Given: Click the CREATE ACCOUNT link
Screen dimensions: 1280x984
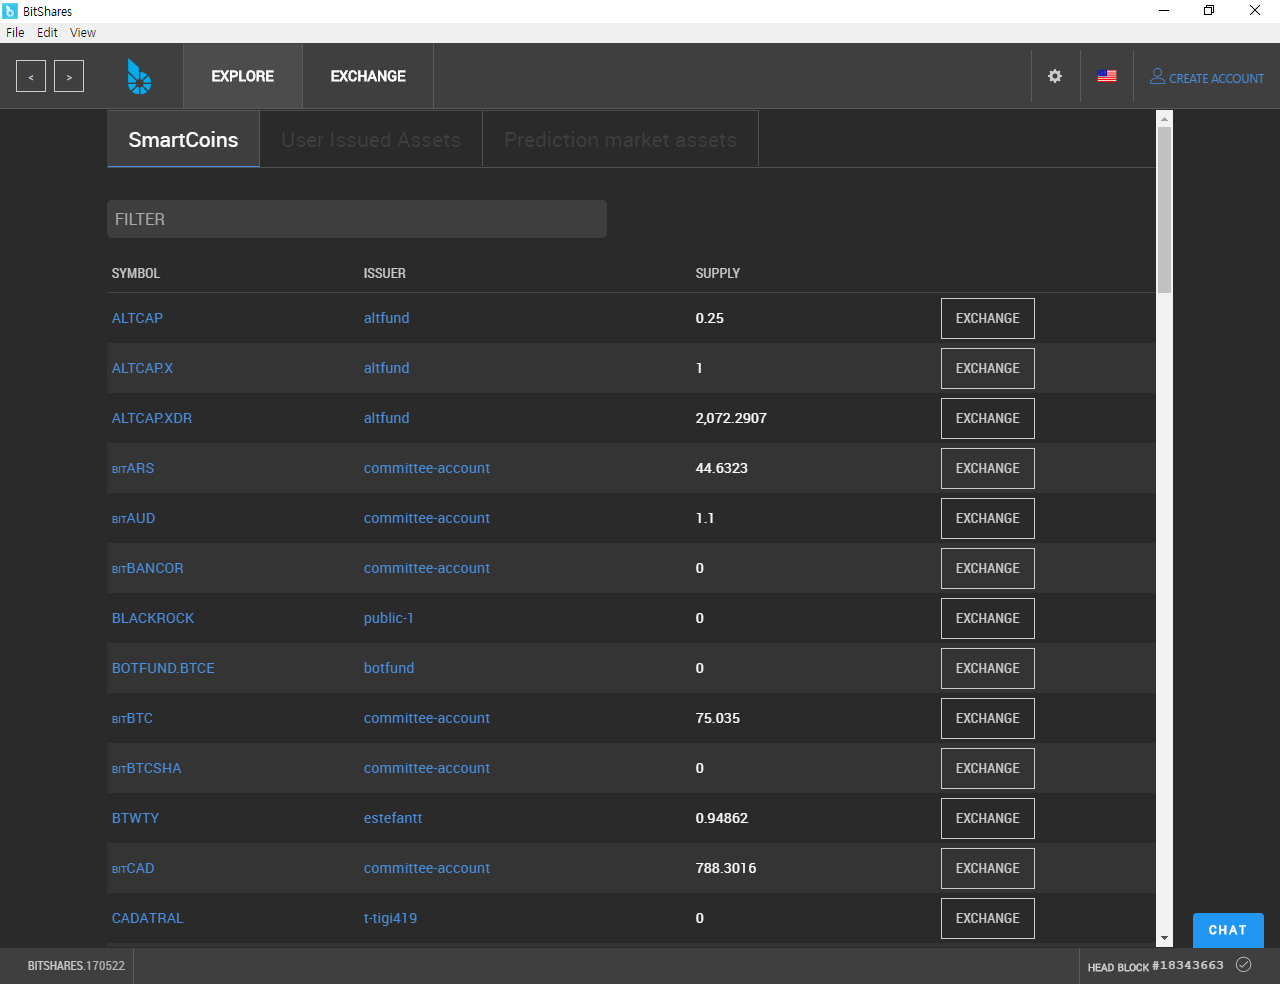Looking at the screenshot, I should 1207,77.
